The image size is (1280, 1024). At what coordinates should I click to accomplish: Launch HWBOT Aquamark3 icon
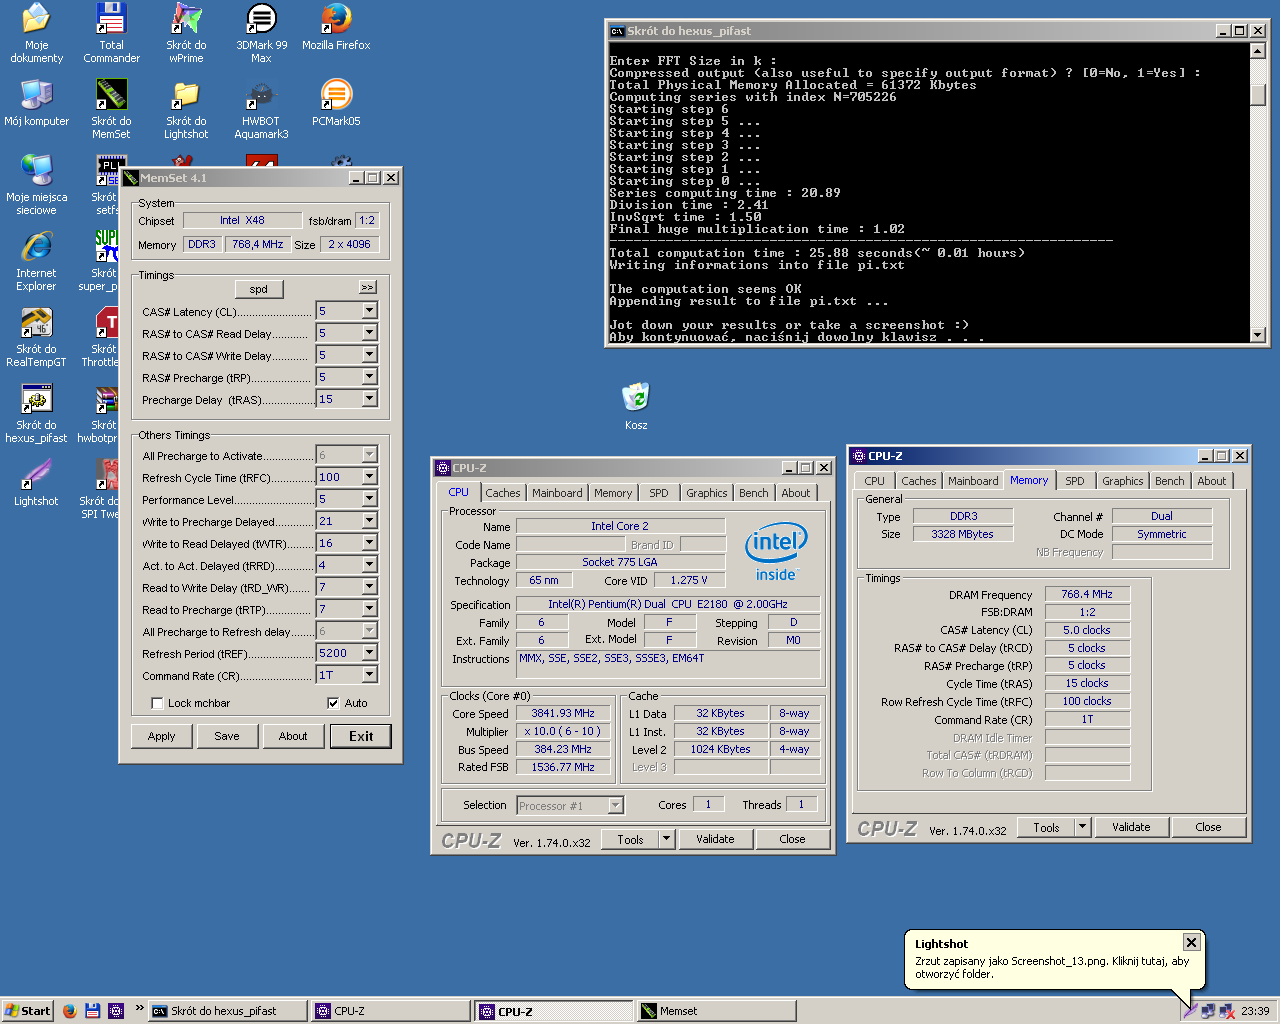tap(261, 109)
